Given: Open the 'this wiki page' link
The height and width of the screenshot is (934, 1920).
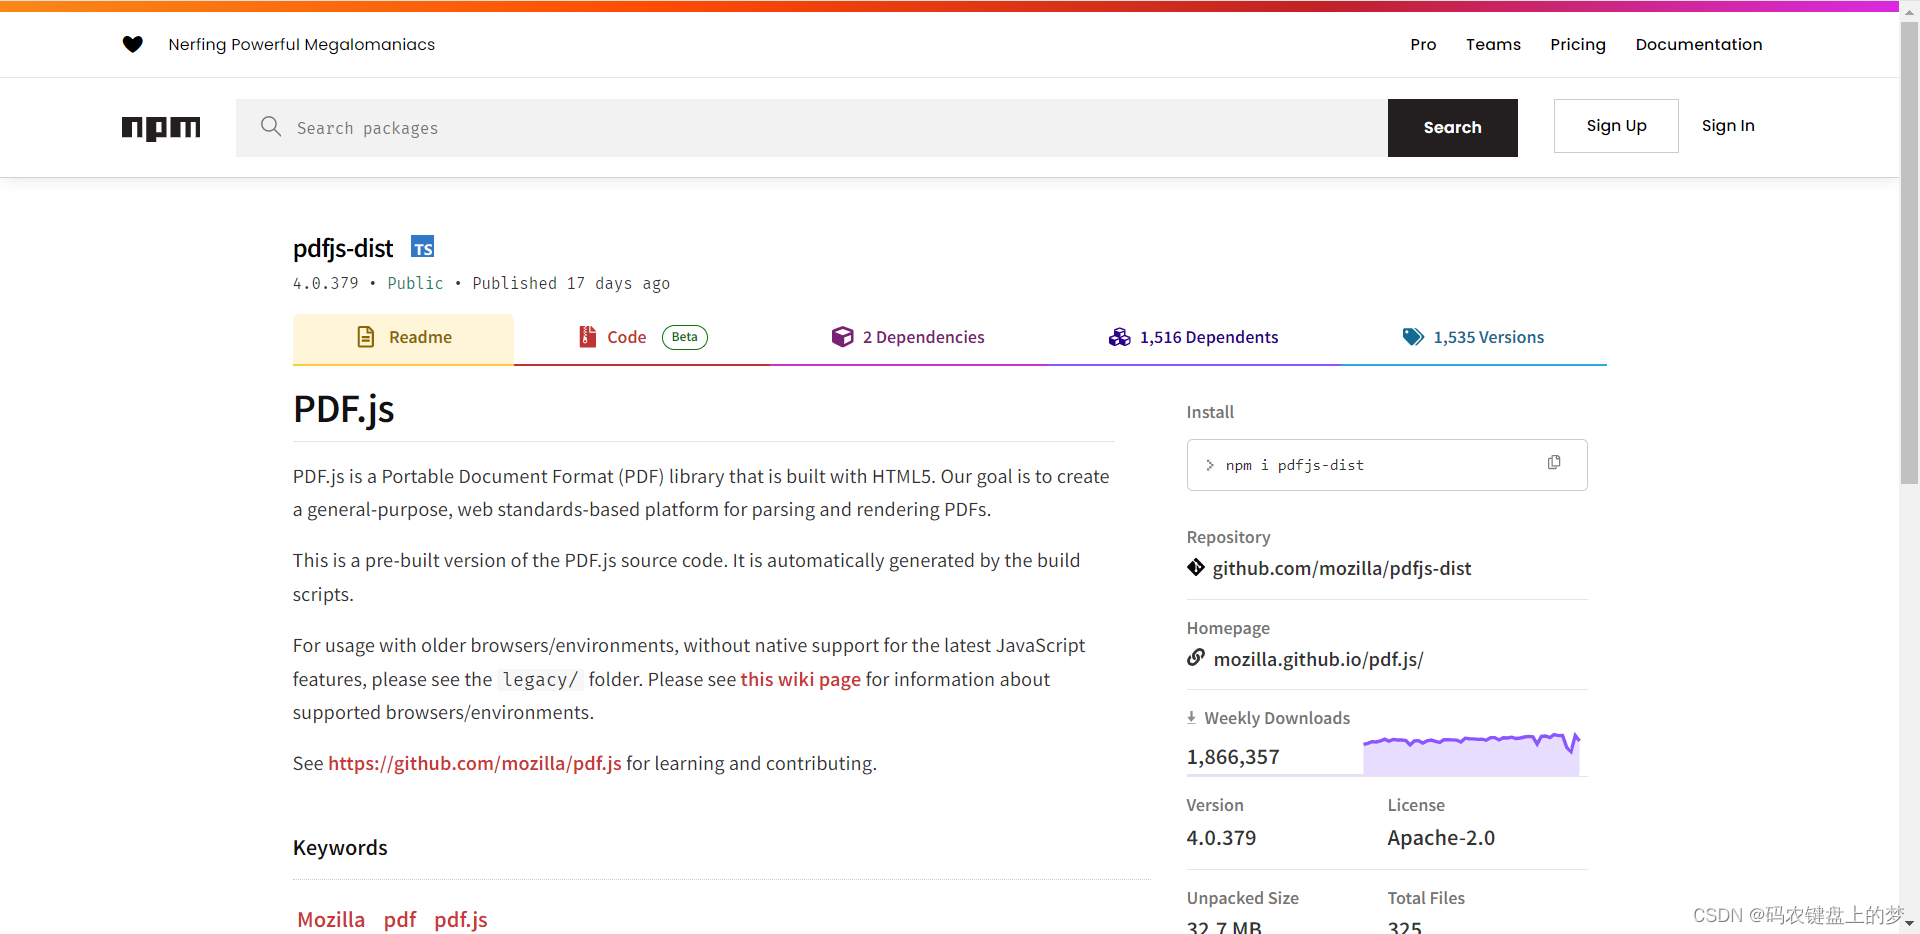Looking at the screenshot, I should click(800, 679).
